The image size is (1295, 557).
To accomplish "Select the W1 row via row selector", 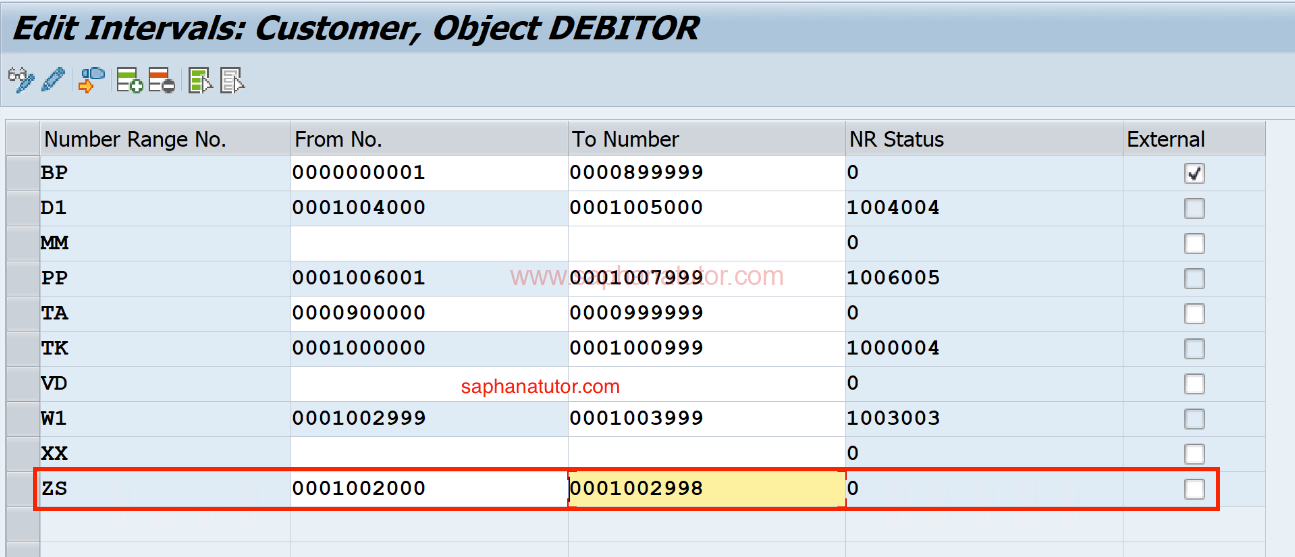I will tap(22, 418).
